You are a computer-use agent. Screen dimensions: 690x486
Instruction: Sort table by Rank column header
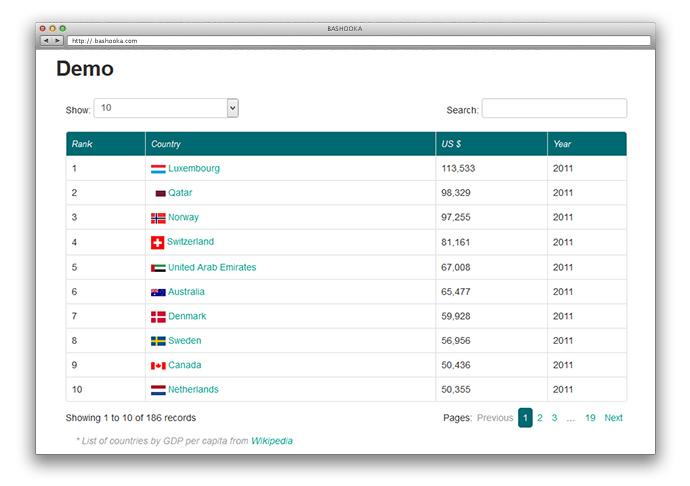click(82, 144)
